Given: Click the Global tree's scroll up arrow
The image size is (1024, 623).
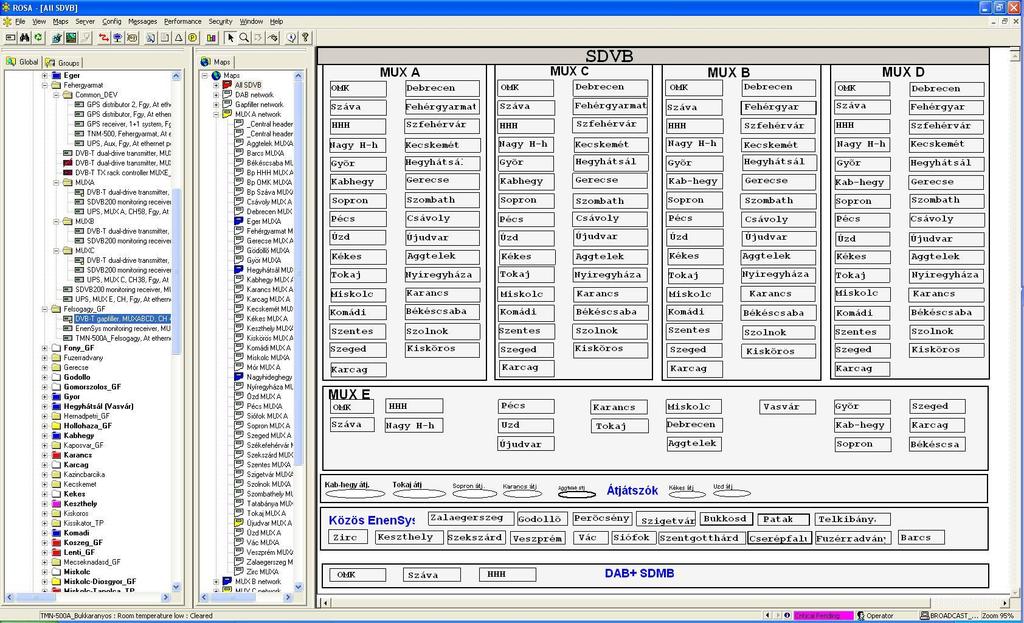Looking at the screenshot, I should click(176, 76).
